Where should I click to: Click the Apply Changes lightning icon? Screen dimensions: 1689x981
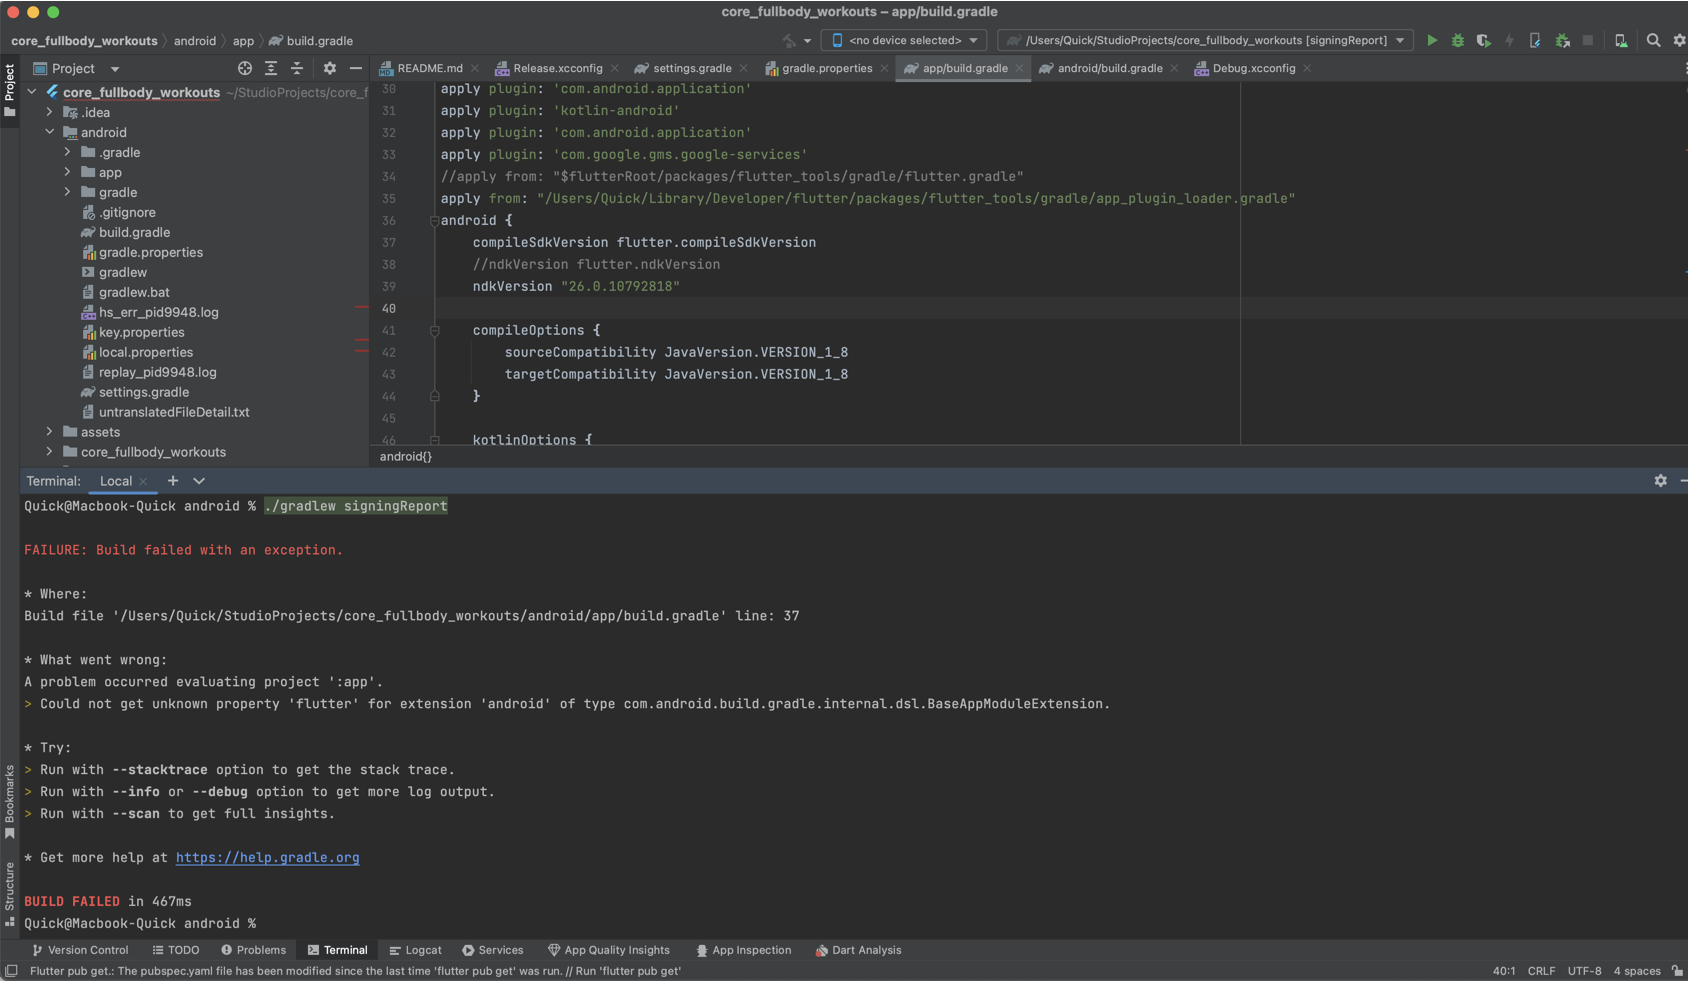click(1510, 41)
